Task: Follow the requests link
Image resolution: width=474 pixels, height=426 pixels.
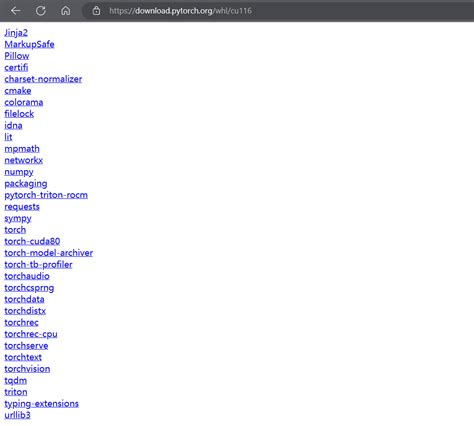Action: 22,207
